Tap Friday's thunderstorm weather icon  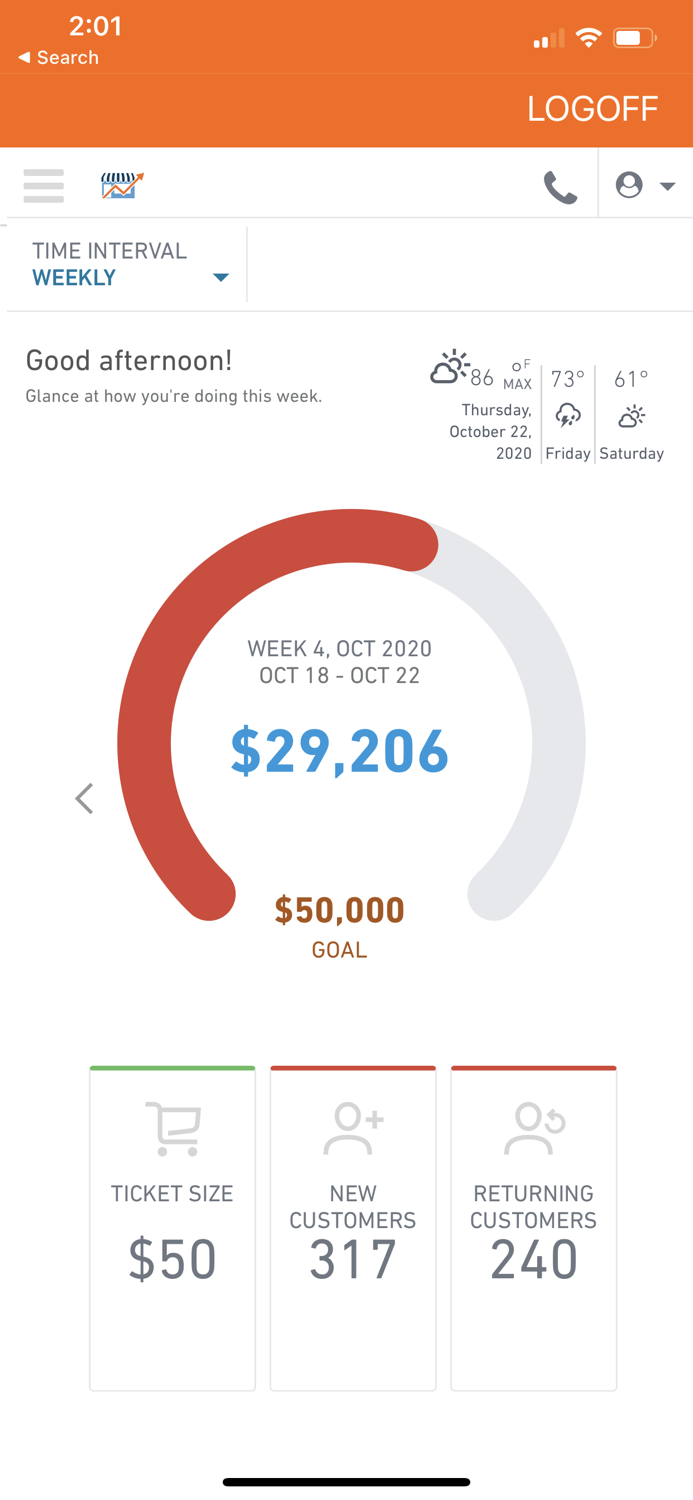567,416
